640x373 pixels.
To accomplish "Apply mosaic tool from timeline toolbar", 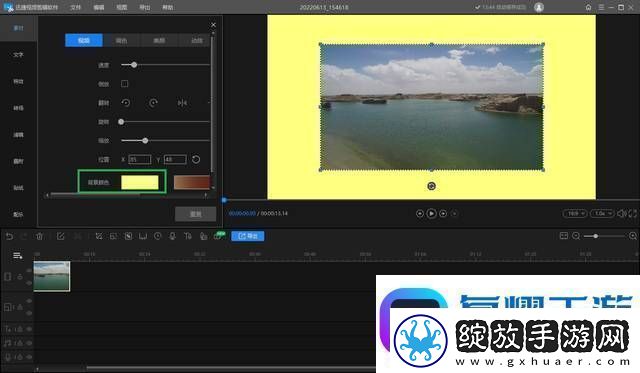I will [x=128, y=236].
